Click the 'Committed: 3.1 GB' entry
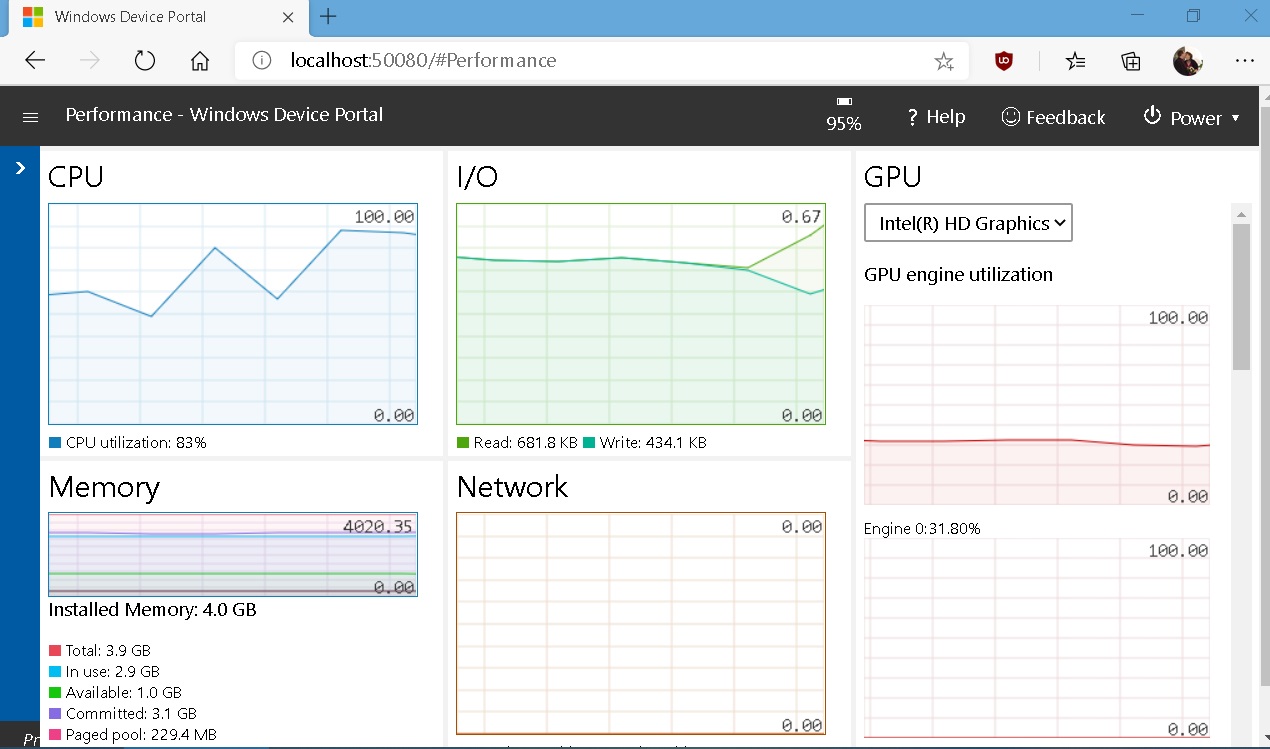Viewport: 1270px width, 749px height. 131,714
